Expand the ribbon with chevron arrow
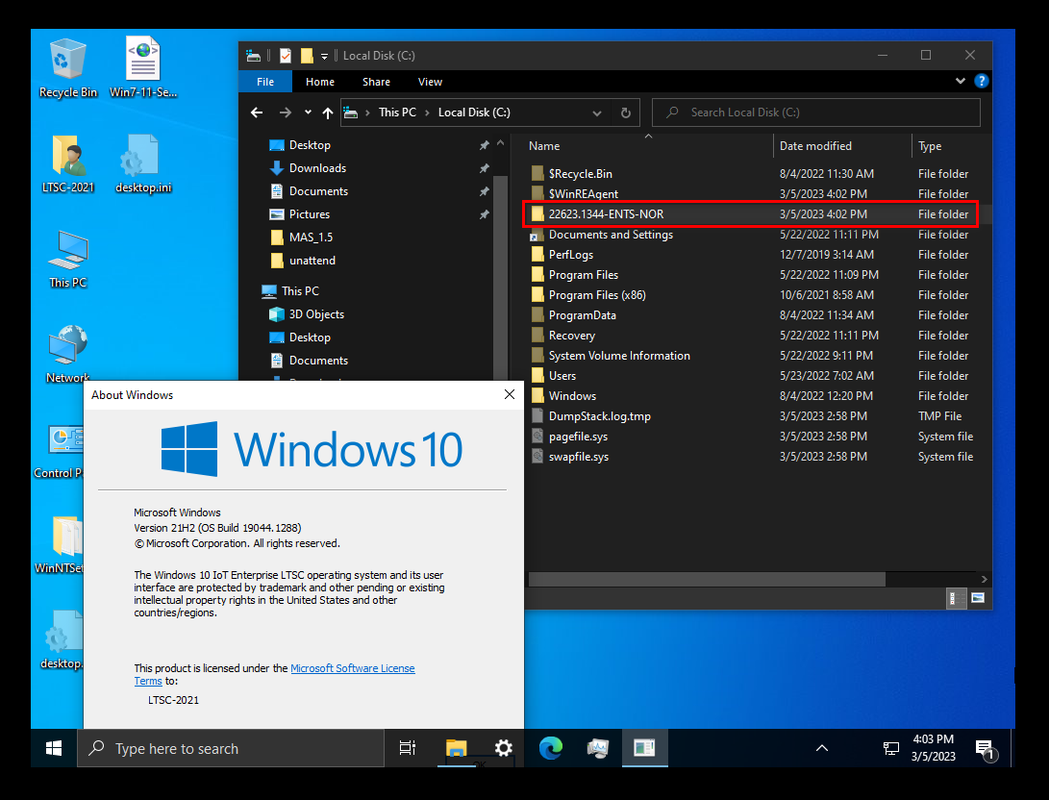 [x=960, y=81]
